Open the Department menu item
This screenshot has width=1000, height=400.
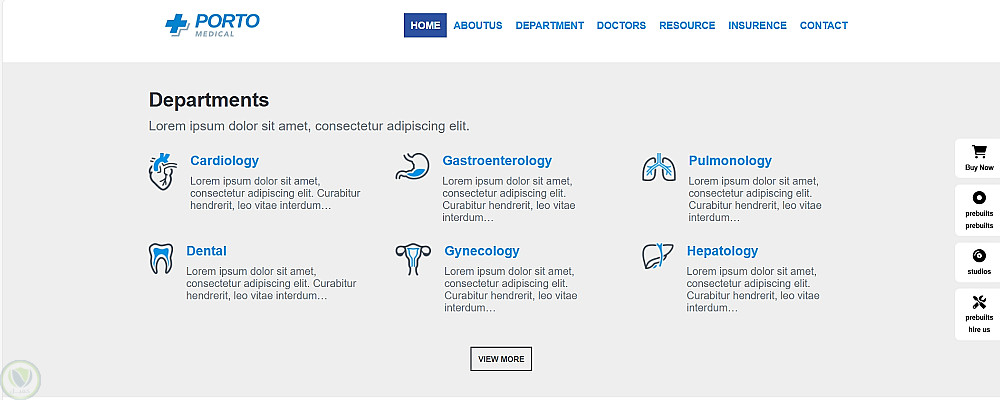[x=549, y=26]
